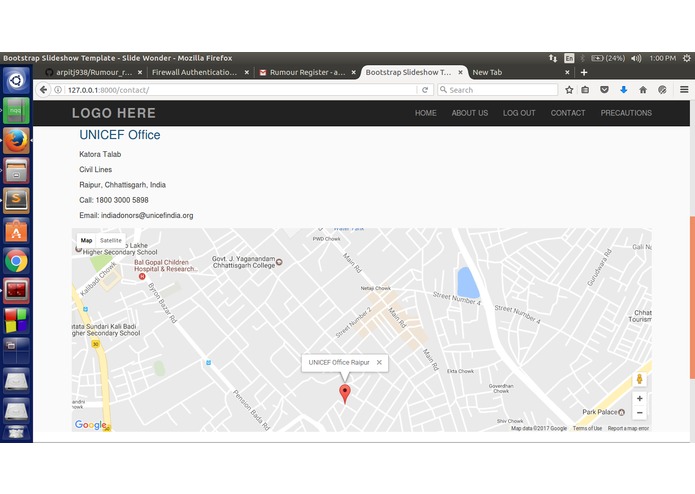Click the LOGO HERE brand link
The image size is (695, 494).
coord(114,113)
